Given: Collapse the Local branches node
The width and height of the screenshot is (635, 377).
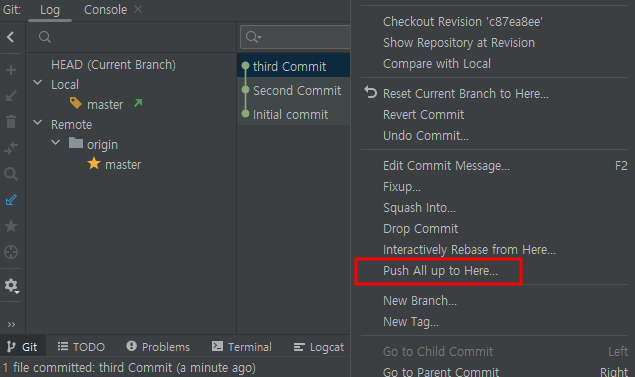Looking at the screenshot, I should click(38, 83).
